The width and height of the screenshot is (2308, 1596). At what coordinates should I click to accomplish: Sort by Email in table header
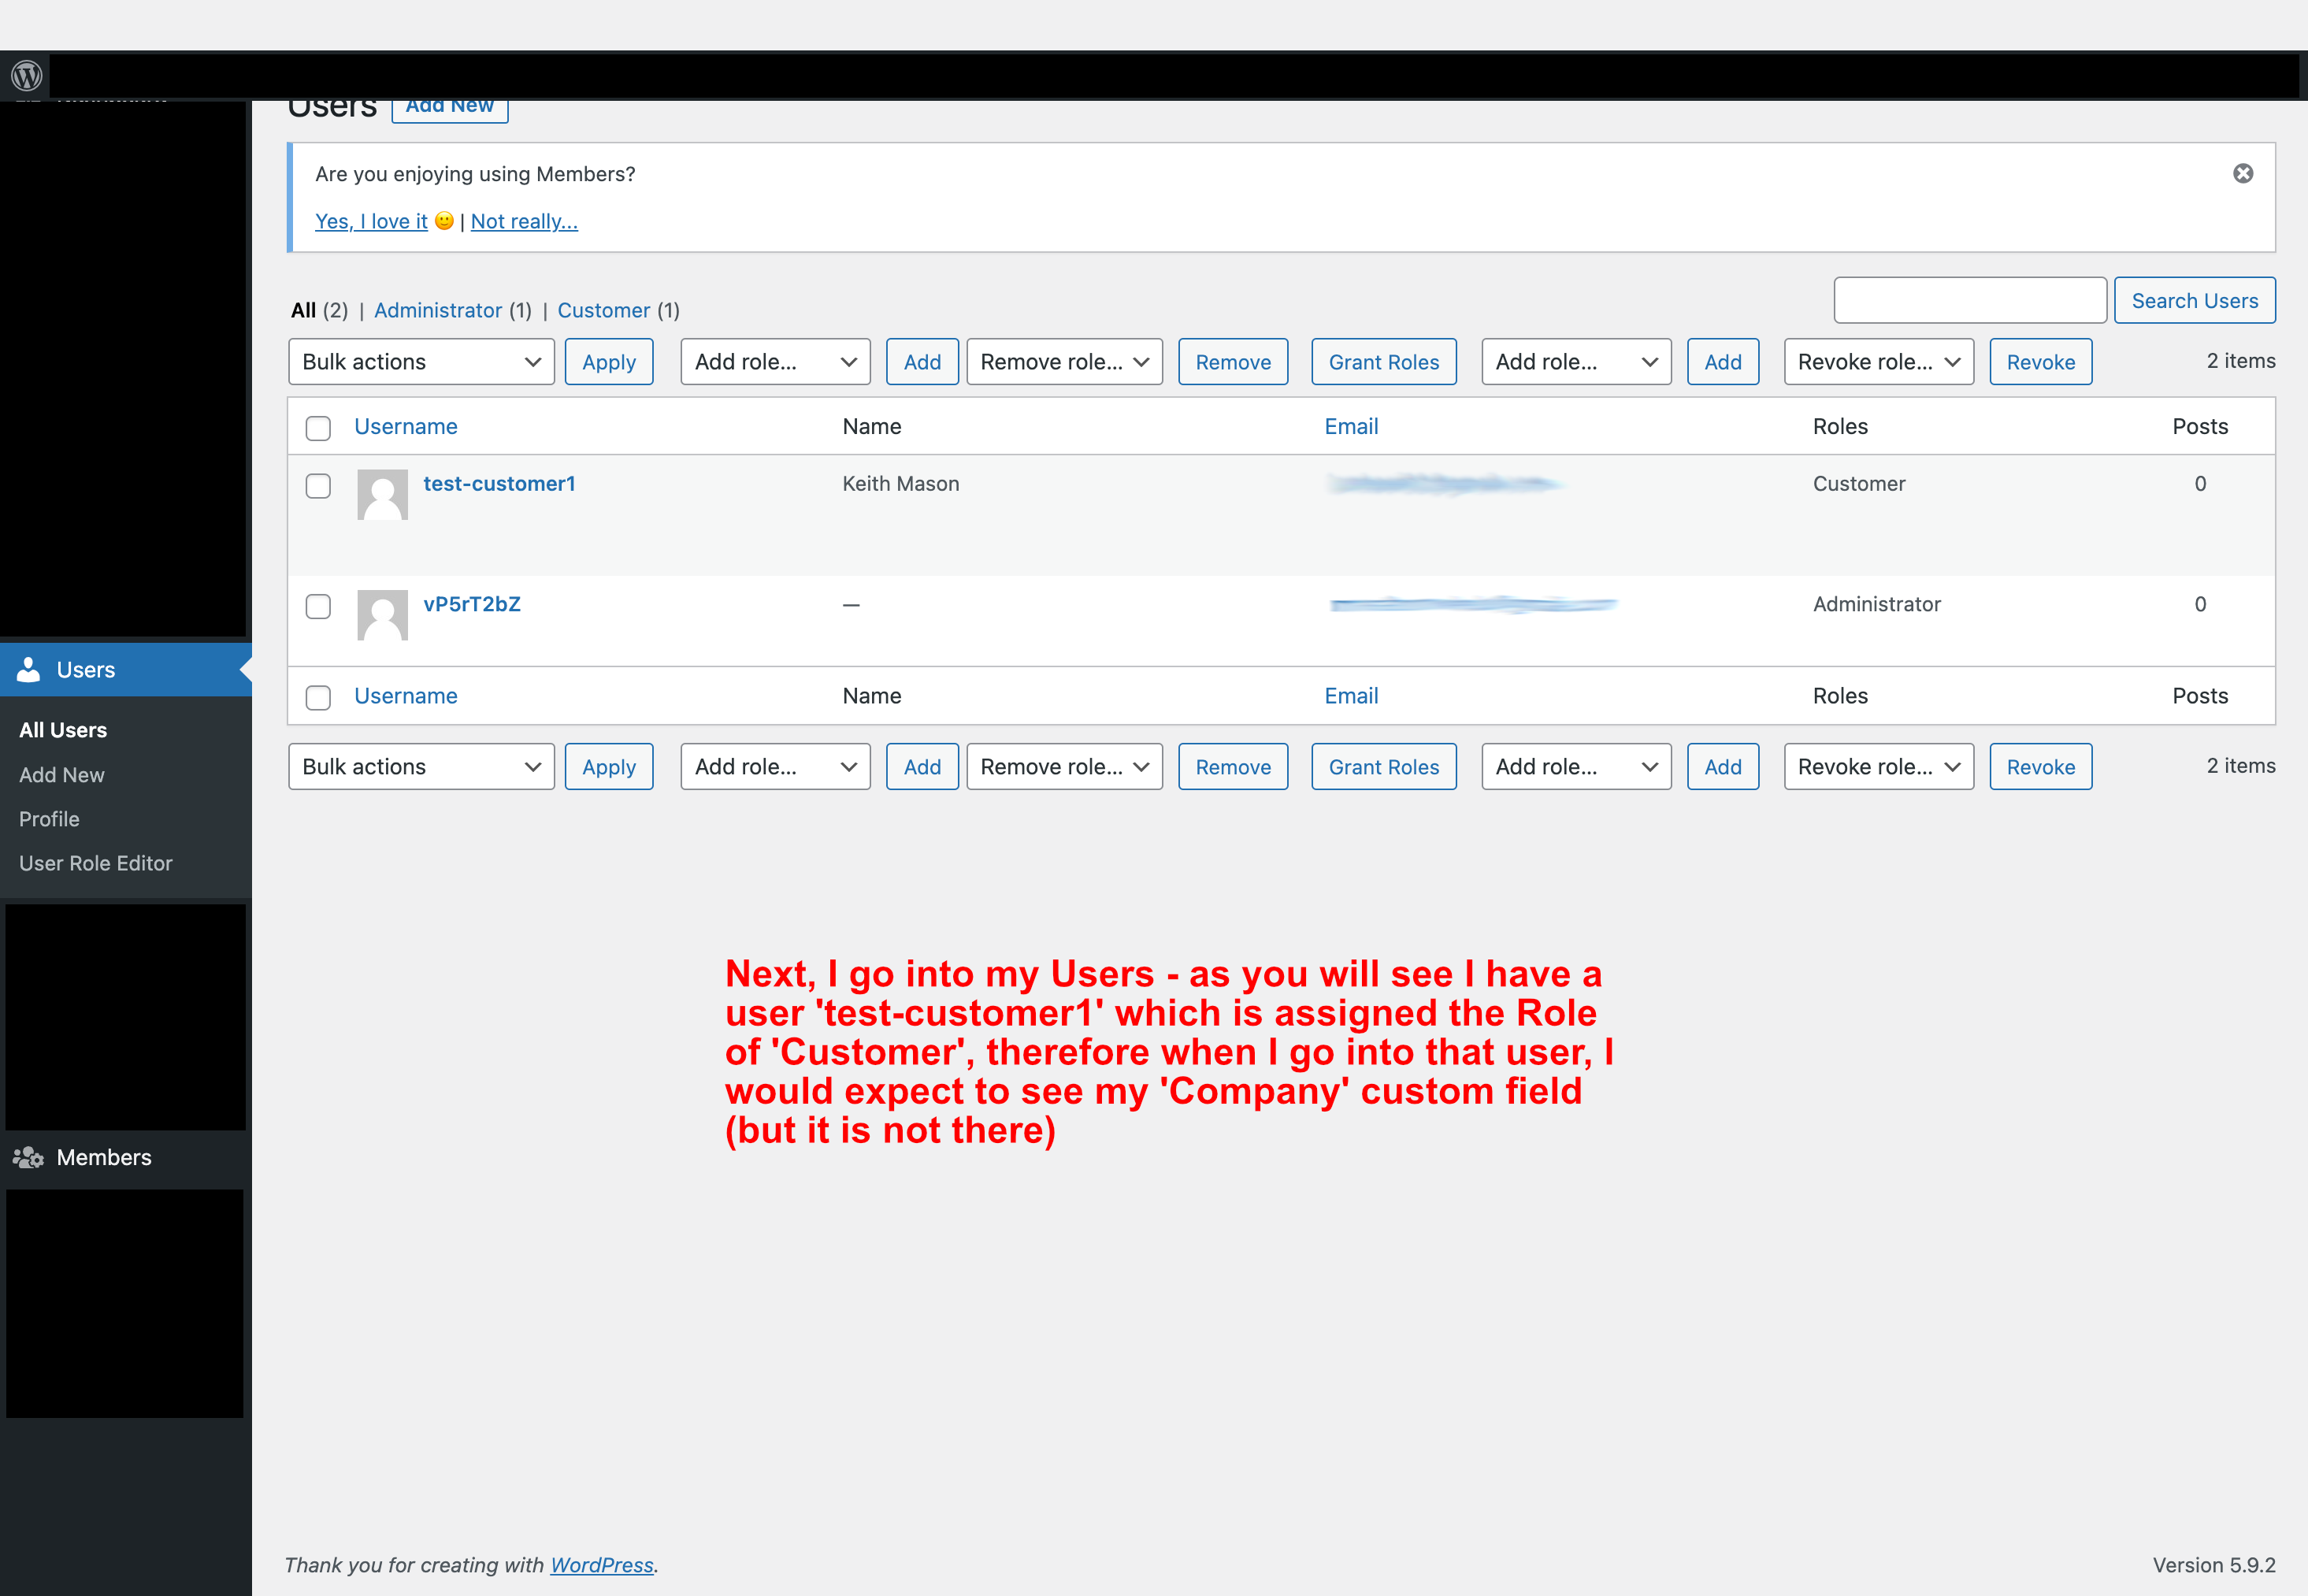(1351, 426)
